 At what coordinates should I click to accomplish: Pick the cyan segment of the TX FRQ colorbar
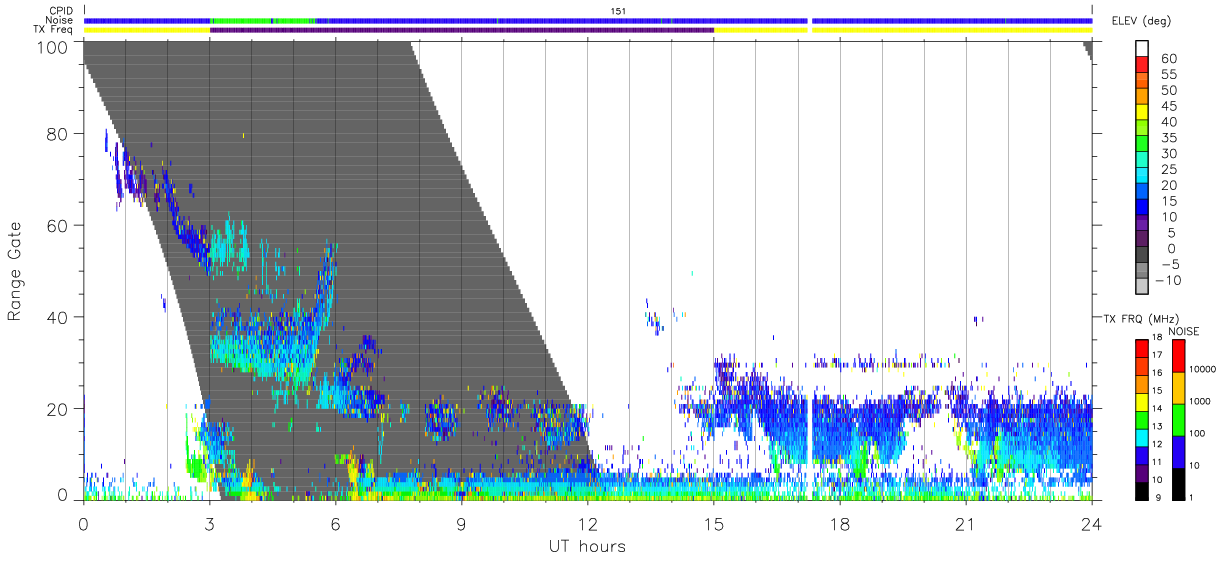click(x=1141, y=436)
